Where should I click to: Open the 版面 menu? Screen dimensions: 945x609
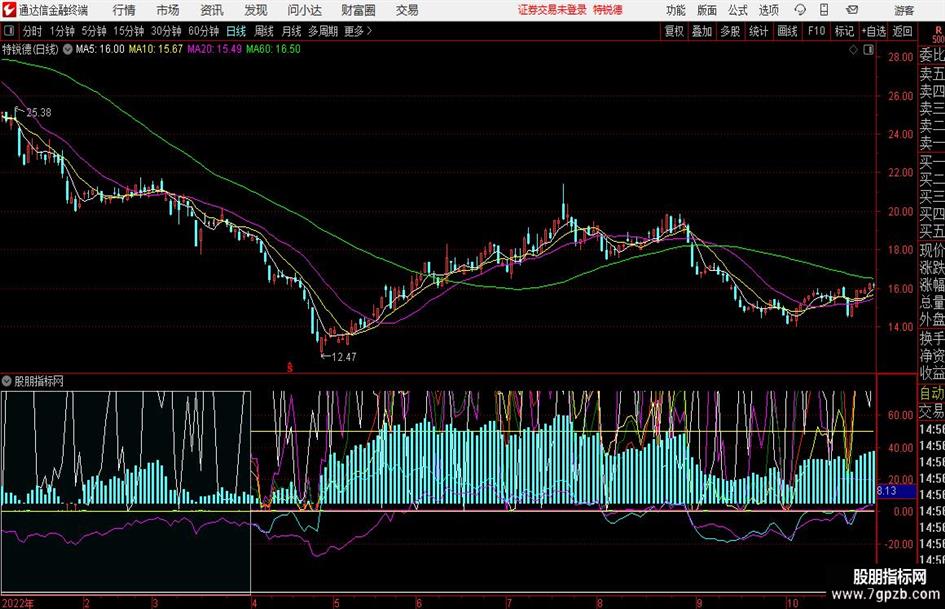(706, 10)
